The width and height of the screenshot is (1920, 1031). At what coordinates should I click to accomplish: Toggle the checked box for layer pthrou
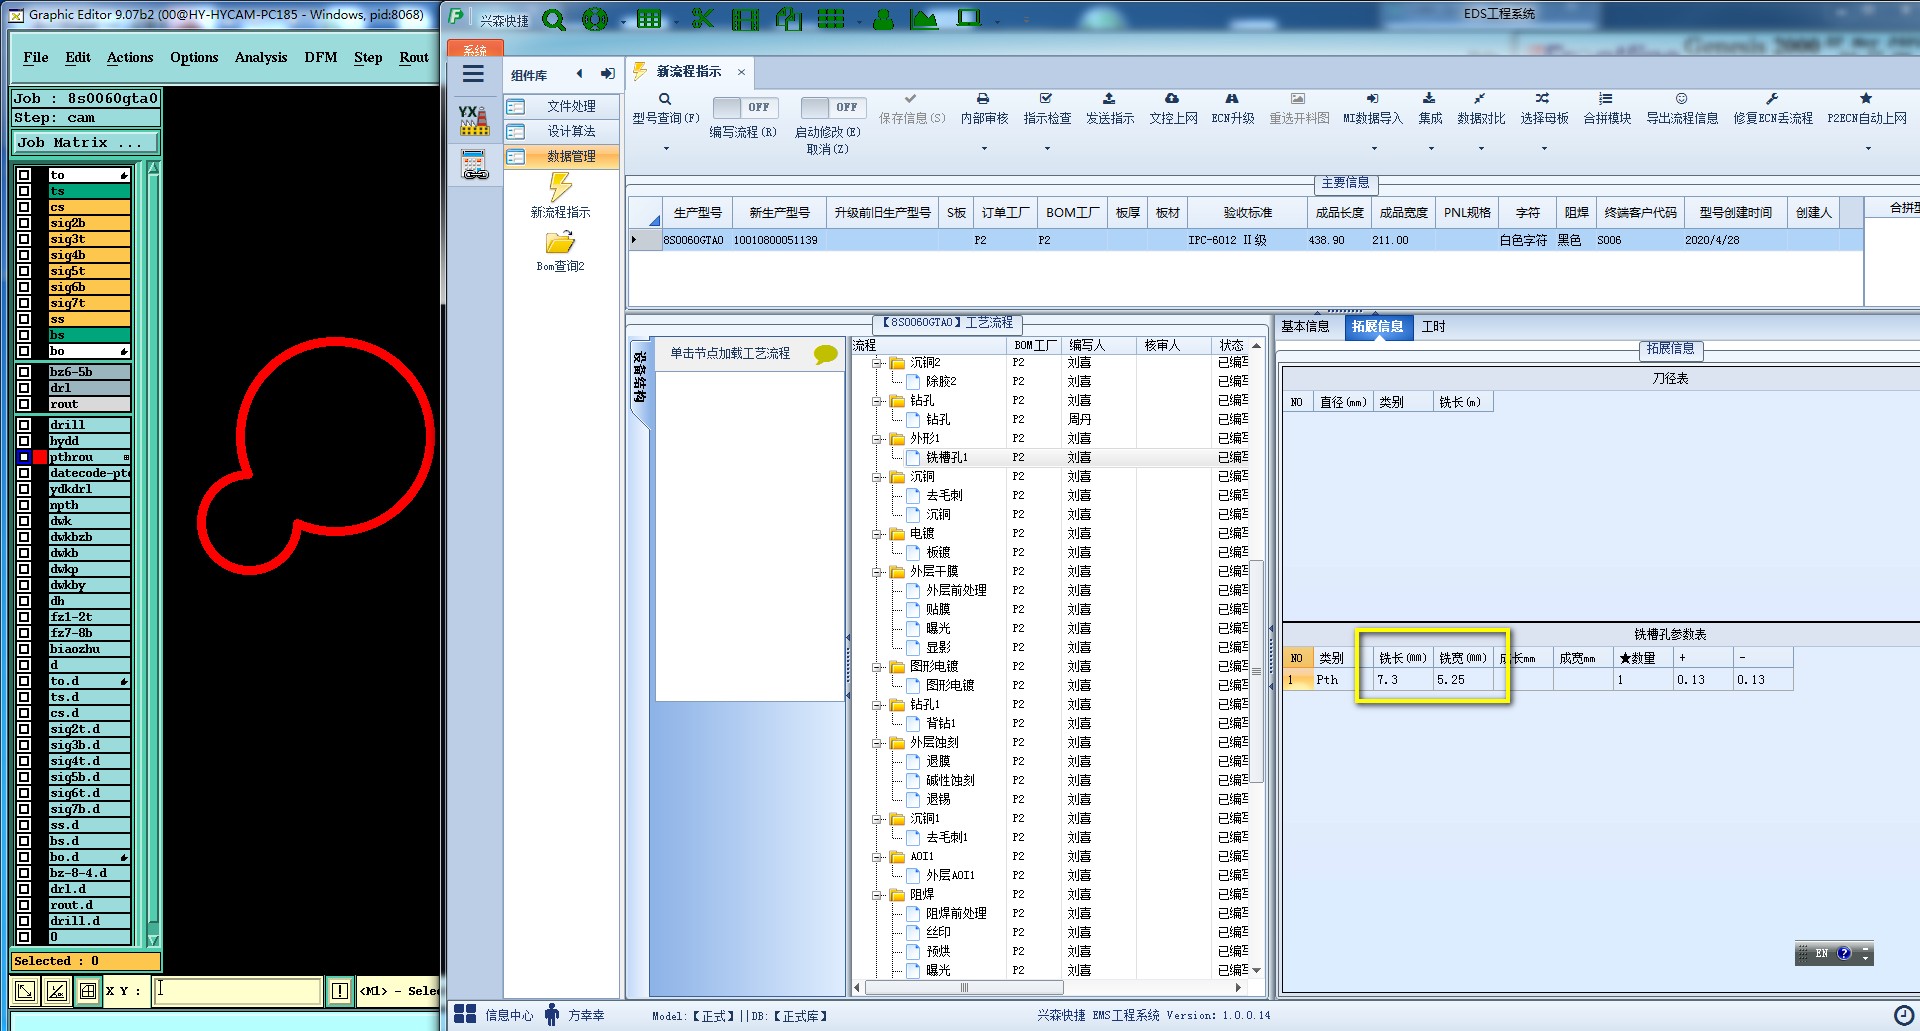pyautogui.click(x=24, y=457)
